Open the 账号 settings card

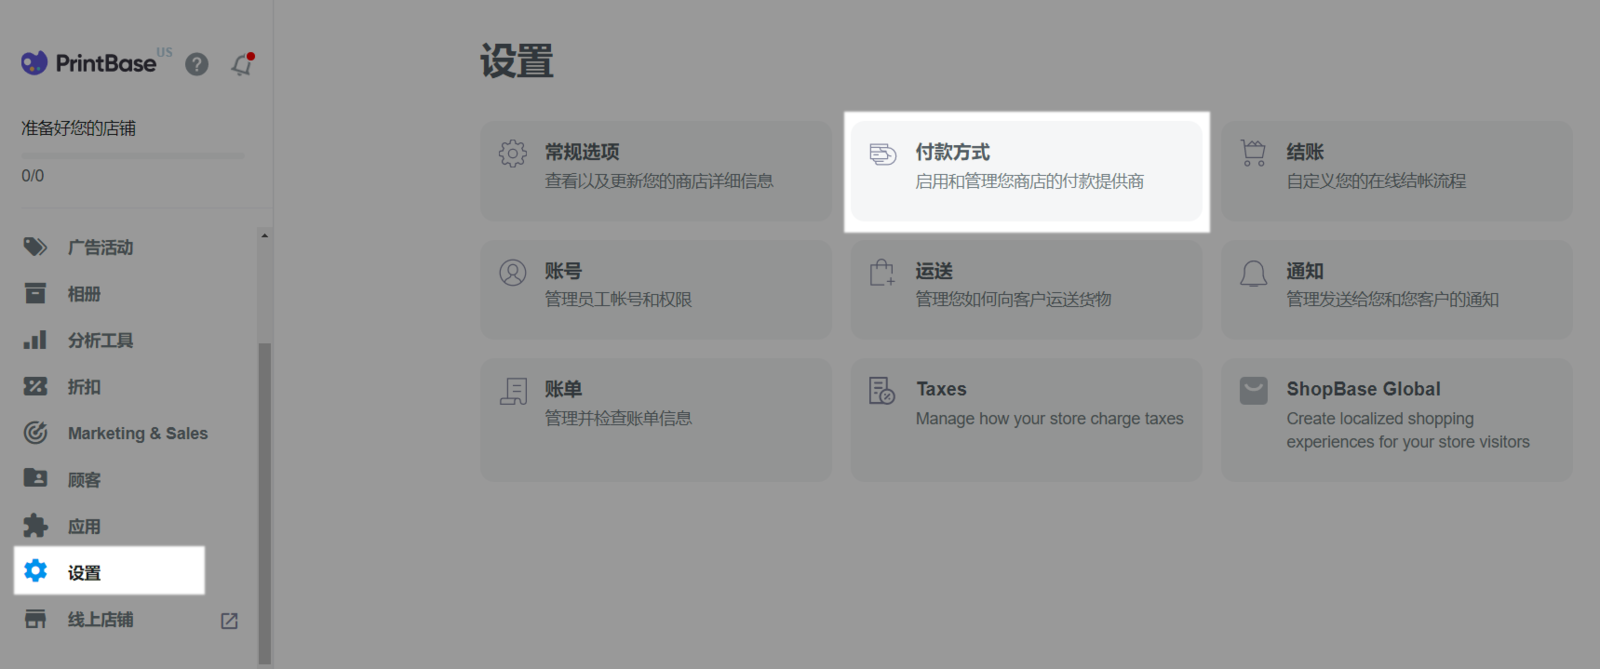tap(656, 289)
